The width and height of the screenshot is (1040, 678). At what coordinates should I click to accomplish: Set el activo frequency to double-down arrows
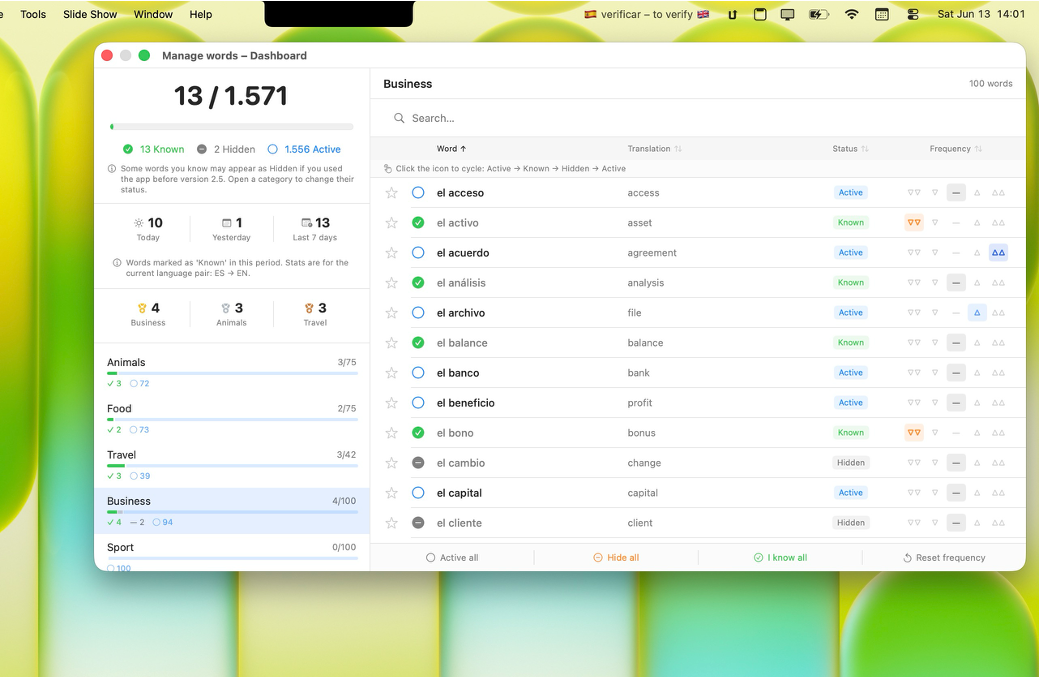(x=914, y=223)
